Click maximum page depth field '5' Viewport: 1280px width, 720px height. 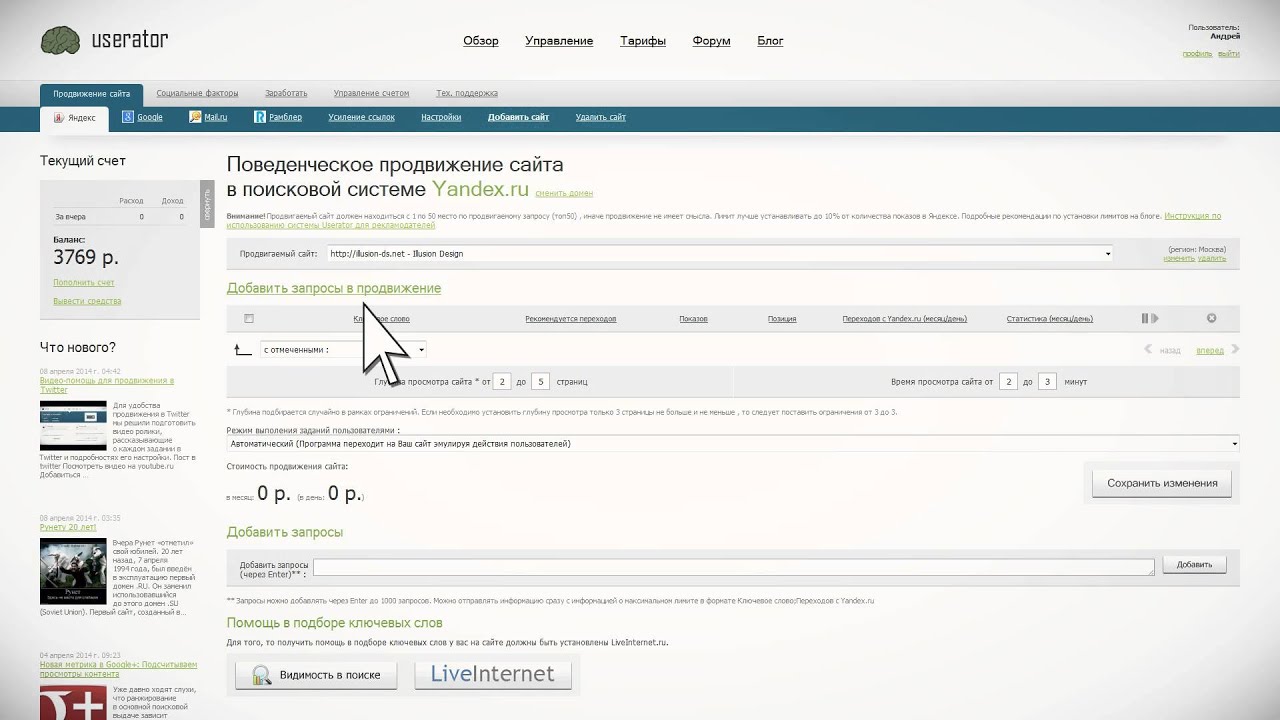[541, 381]
